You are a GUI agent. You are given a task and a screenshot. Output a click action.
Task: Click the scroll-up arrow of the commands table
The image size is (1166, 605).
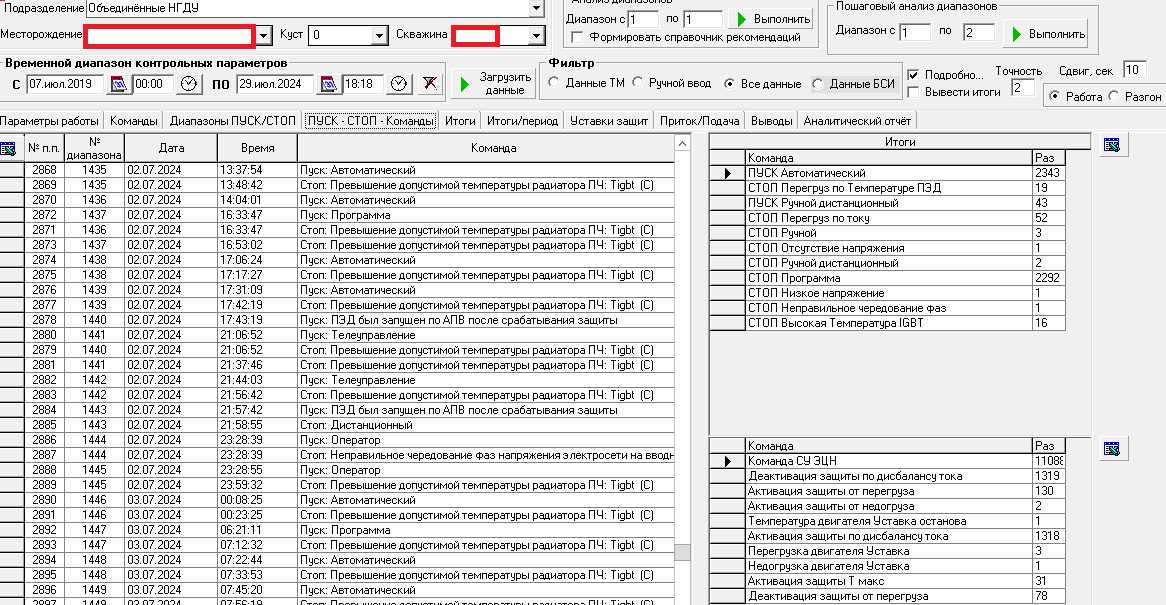click(682, 143)
